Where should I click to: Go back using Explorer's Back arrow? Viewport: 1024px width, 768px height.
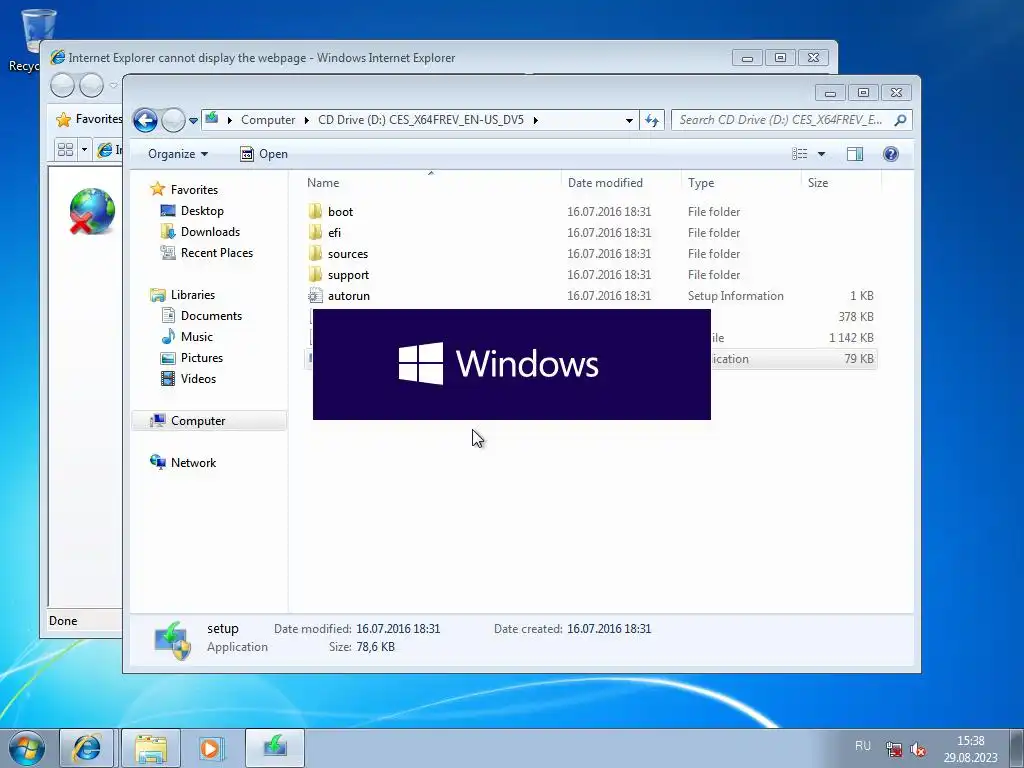tap(145, 120)
